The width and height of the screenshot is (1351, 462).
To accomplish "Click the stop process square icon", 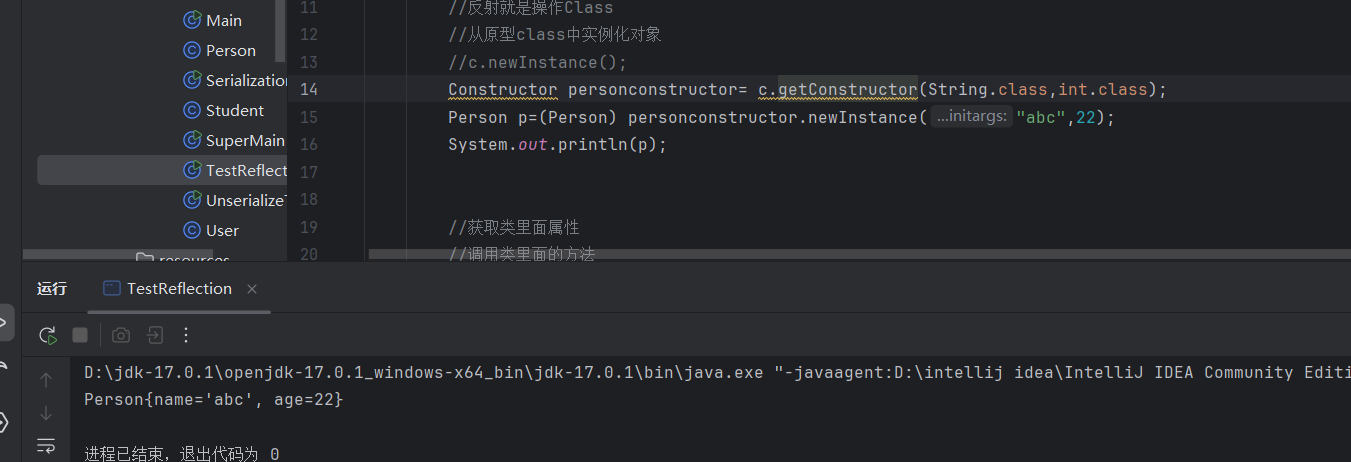I will point(80,335).
